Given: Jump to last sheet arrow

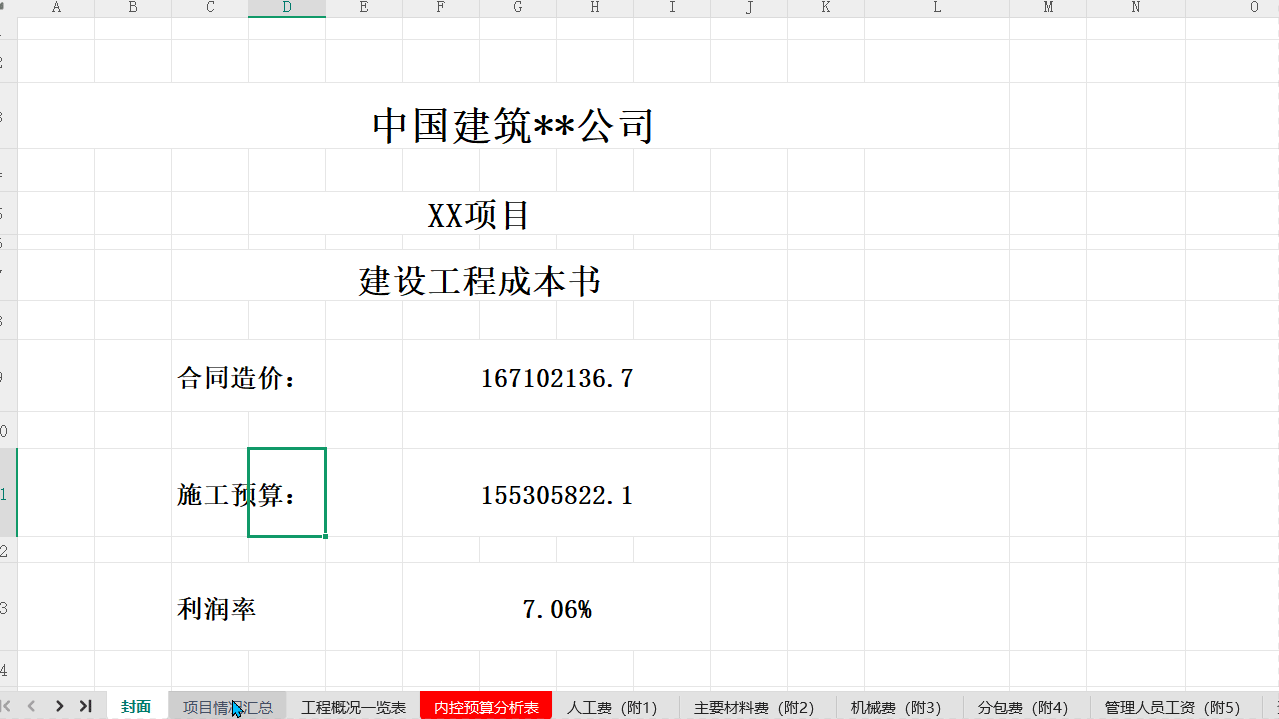Looking at the screenshot, I should coord(86,706).
